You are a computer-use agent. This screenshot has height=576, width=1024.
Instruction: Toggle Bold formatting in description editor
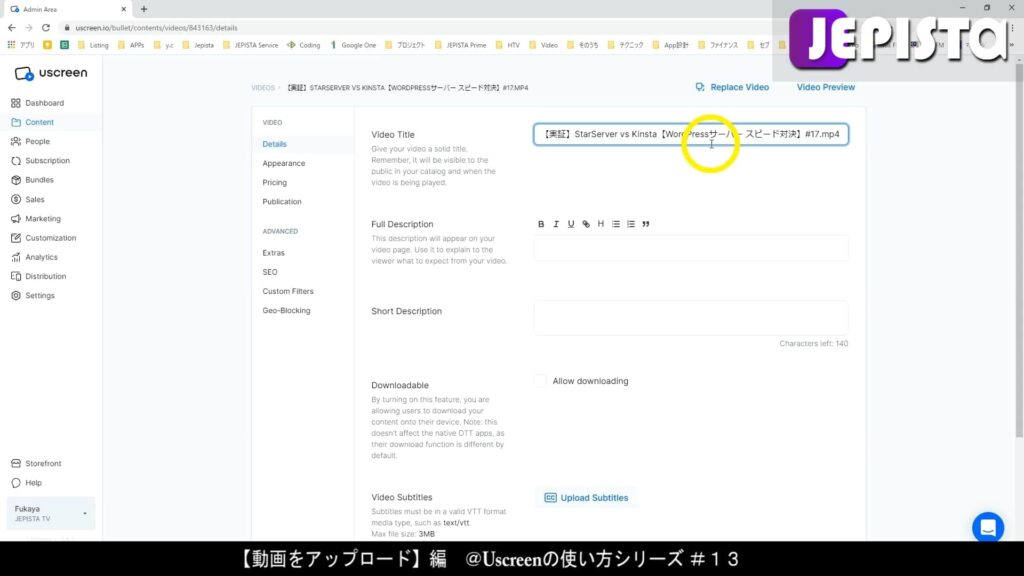[541, 224]
